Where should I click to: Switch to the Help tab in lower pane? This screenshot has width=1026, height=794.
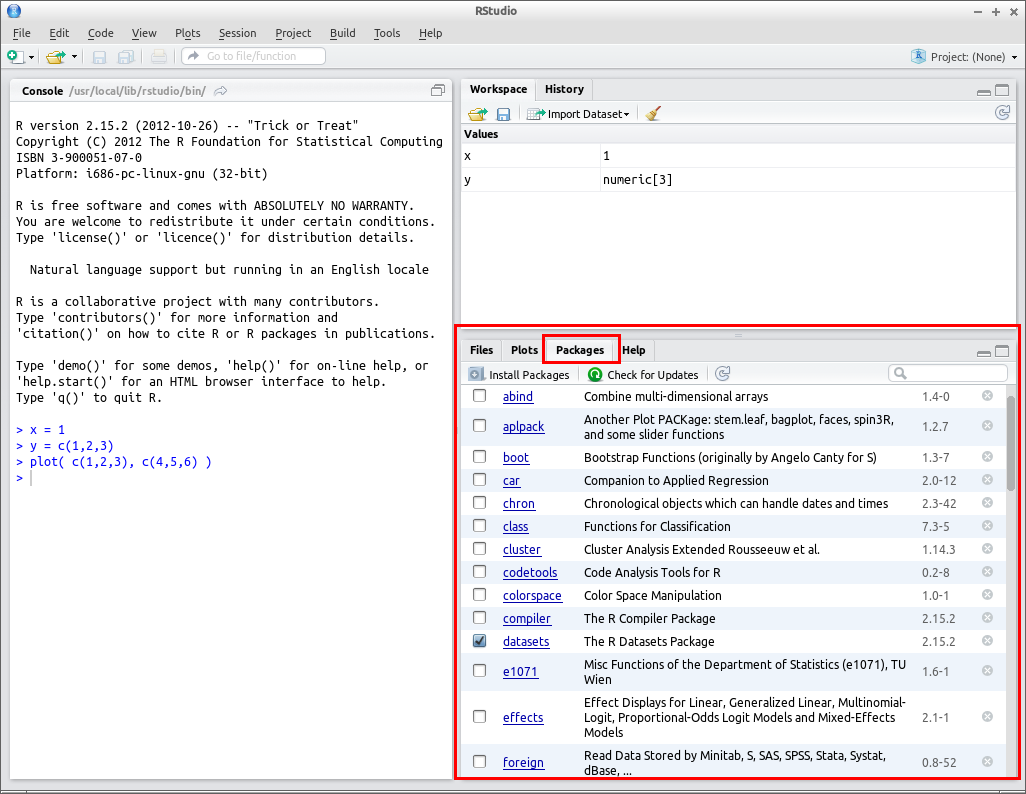(633, 350)
